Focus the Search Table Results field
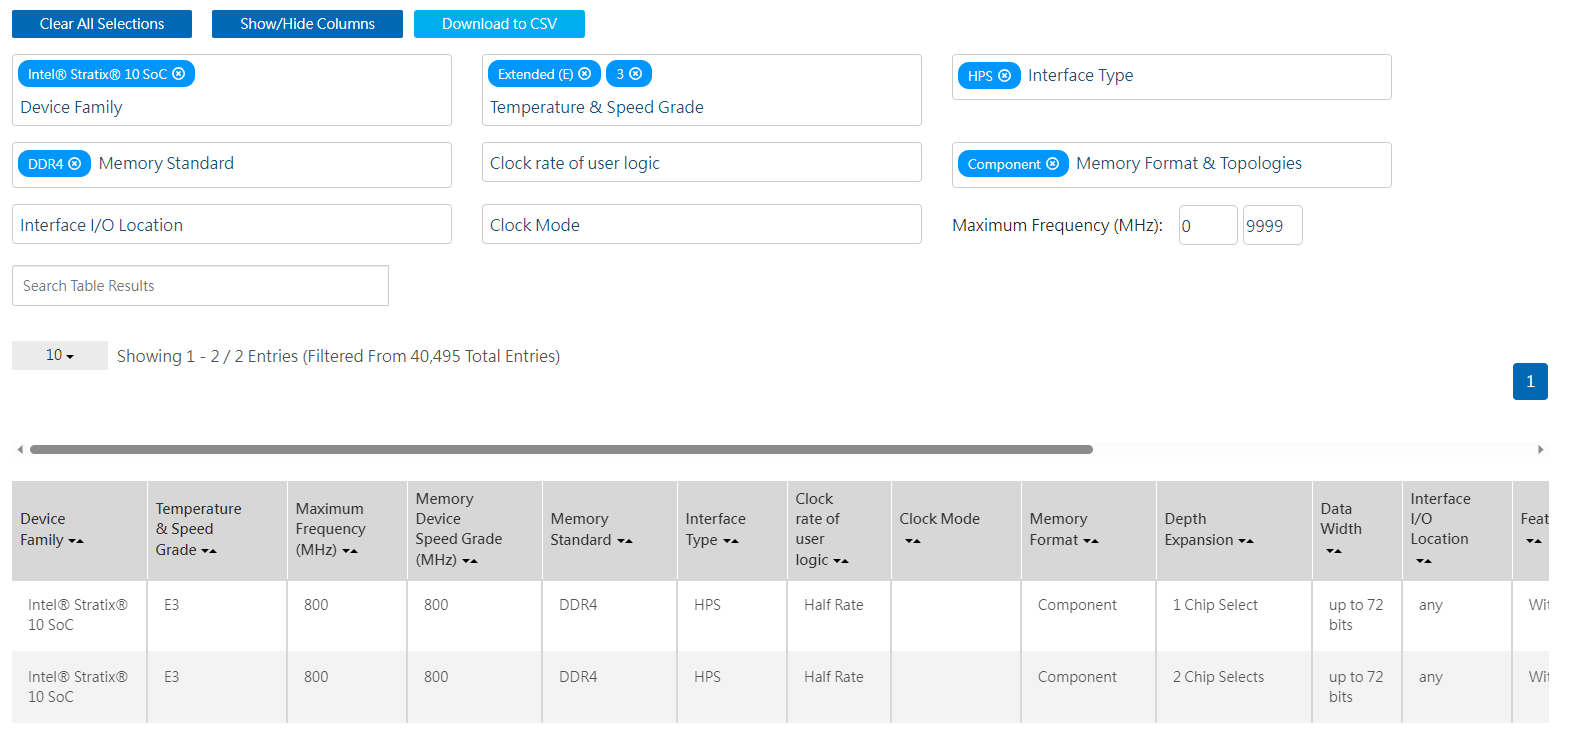Screen dimensions: 1574x738 [200, 286]
